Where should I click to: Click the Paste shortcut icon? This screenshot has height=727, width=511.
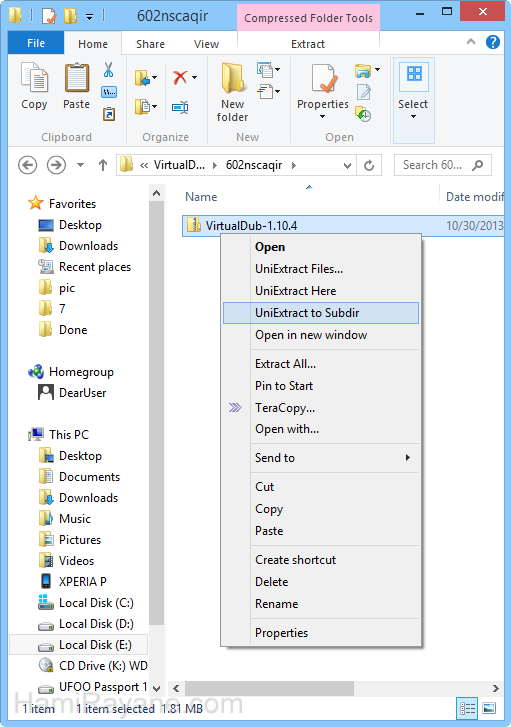109,114
